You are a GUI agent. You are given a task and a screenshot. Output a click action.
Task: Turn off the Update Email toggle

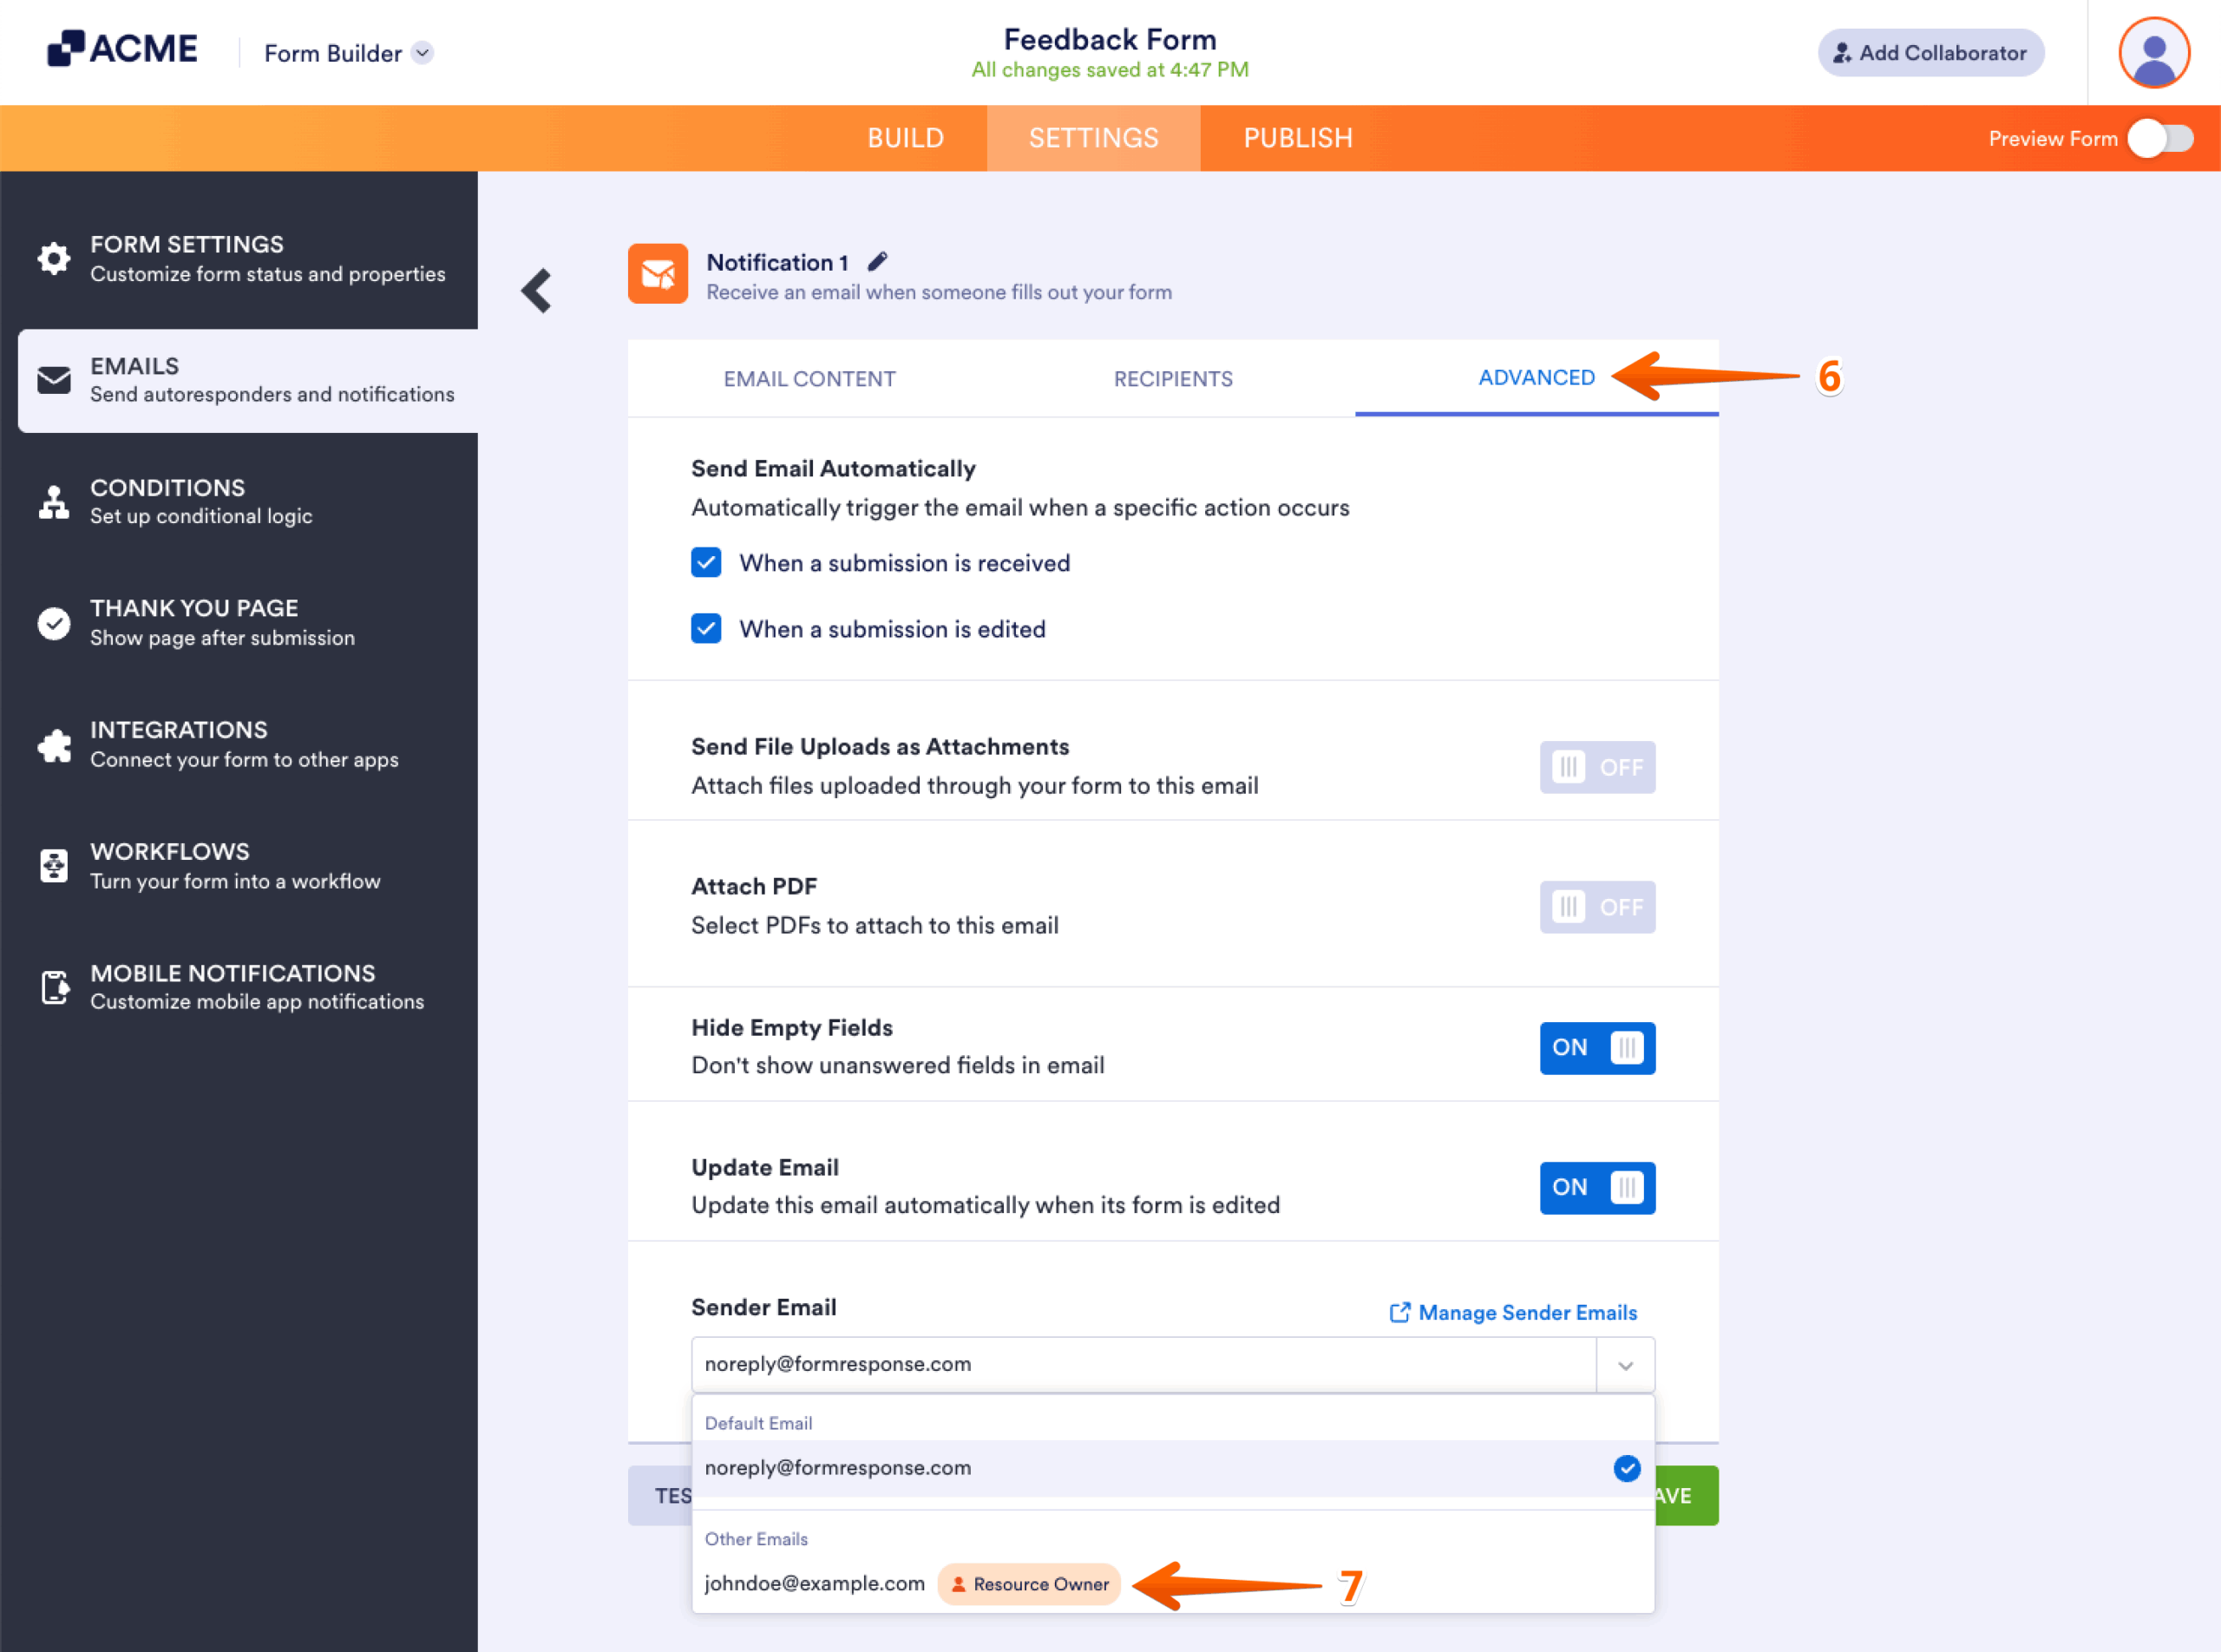click(x=1597, y=1188)
